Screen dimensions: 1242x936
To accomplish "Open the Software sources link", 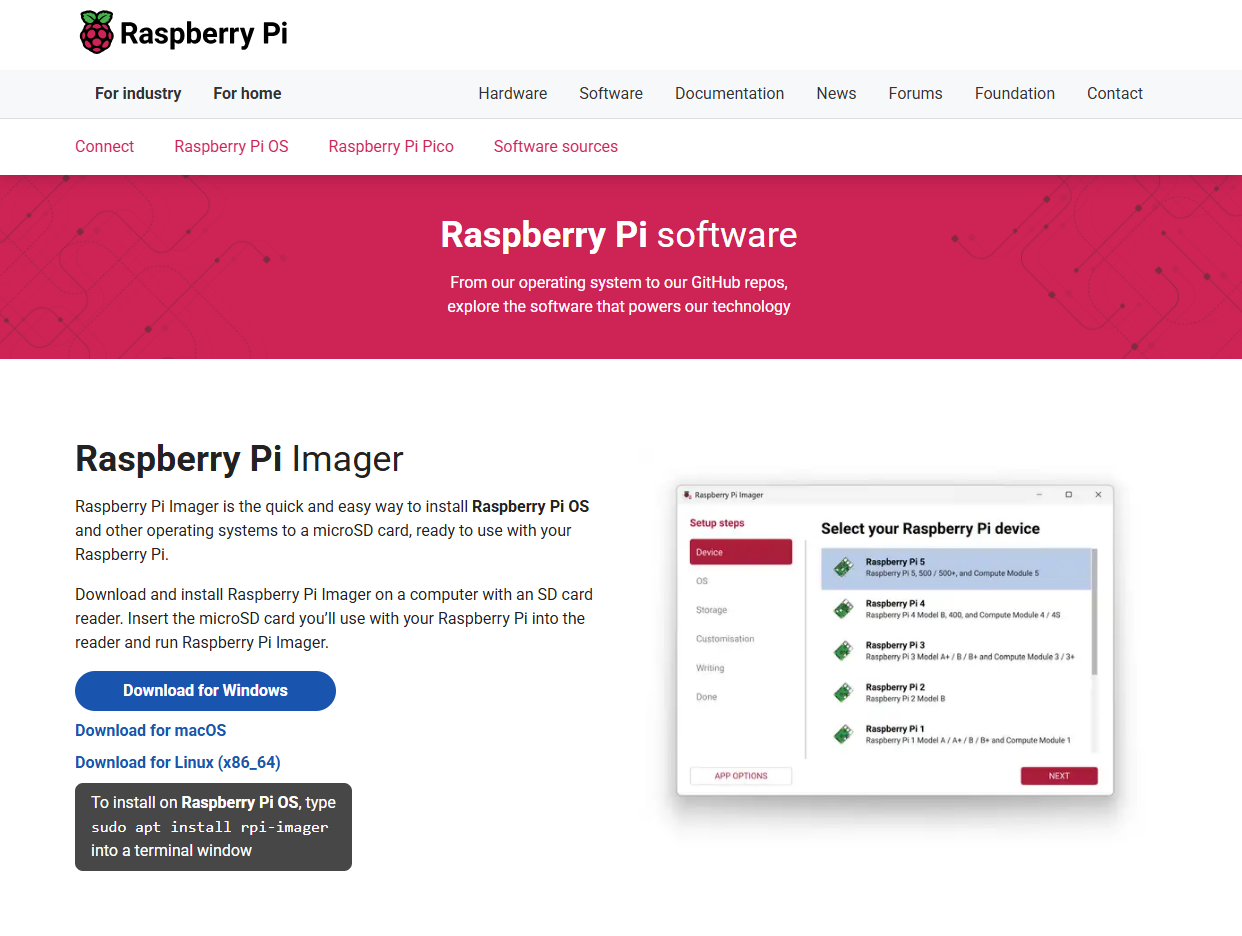I will [555, 146].
